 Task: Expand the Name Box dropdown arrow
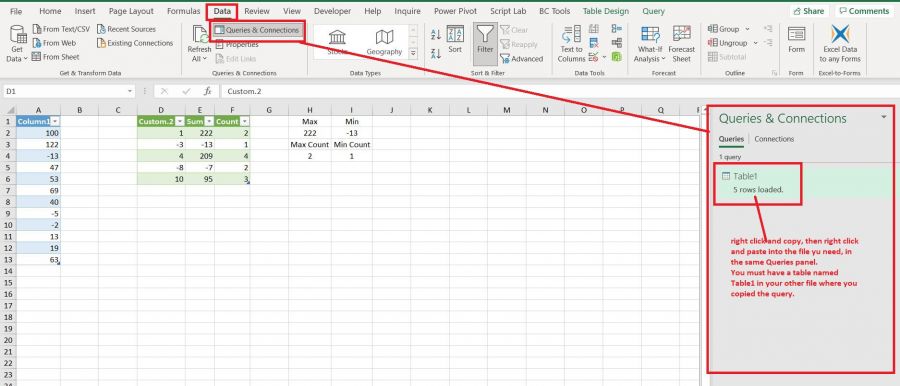(x=130, y=91)
